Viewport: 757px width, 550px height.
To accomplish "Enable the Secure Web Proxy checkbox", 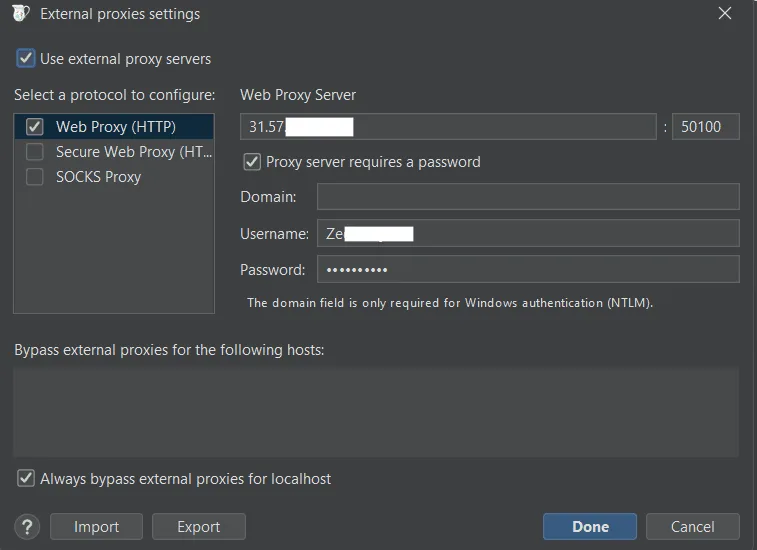I will (34, 152).
